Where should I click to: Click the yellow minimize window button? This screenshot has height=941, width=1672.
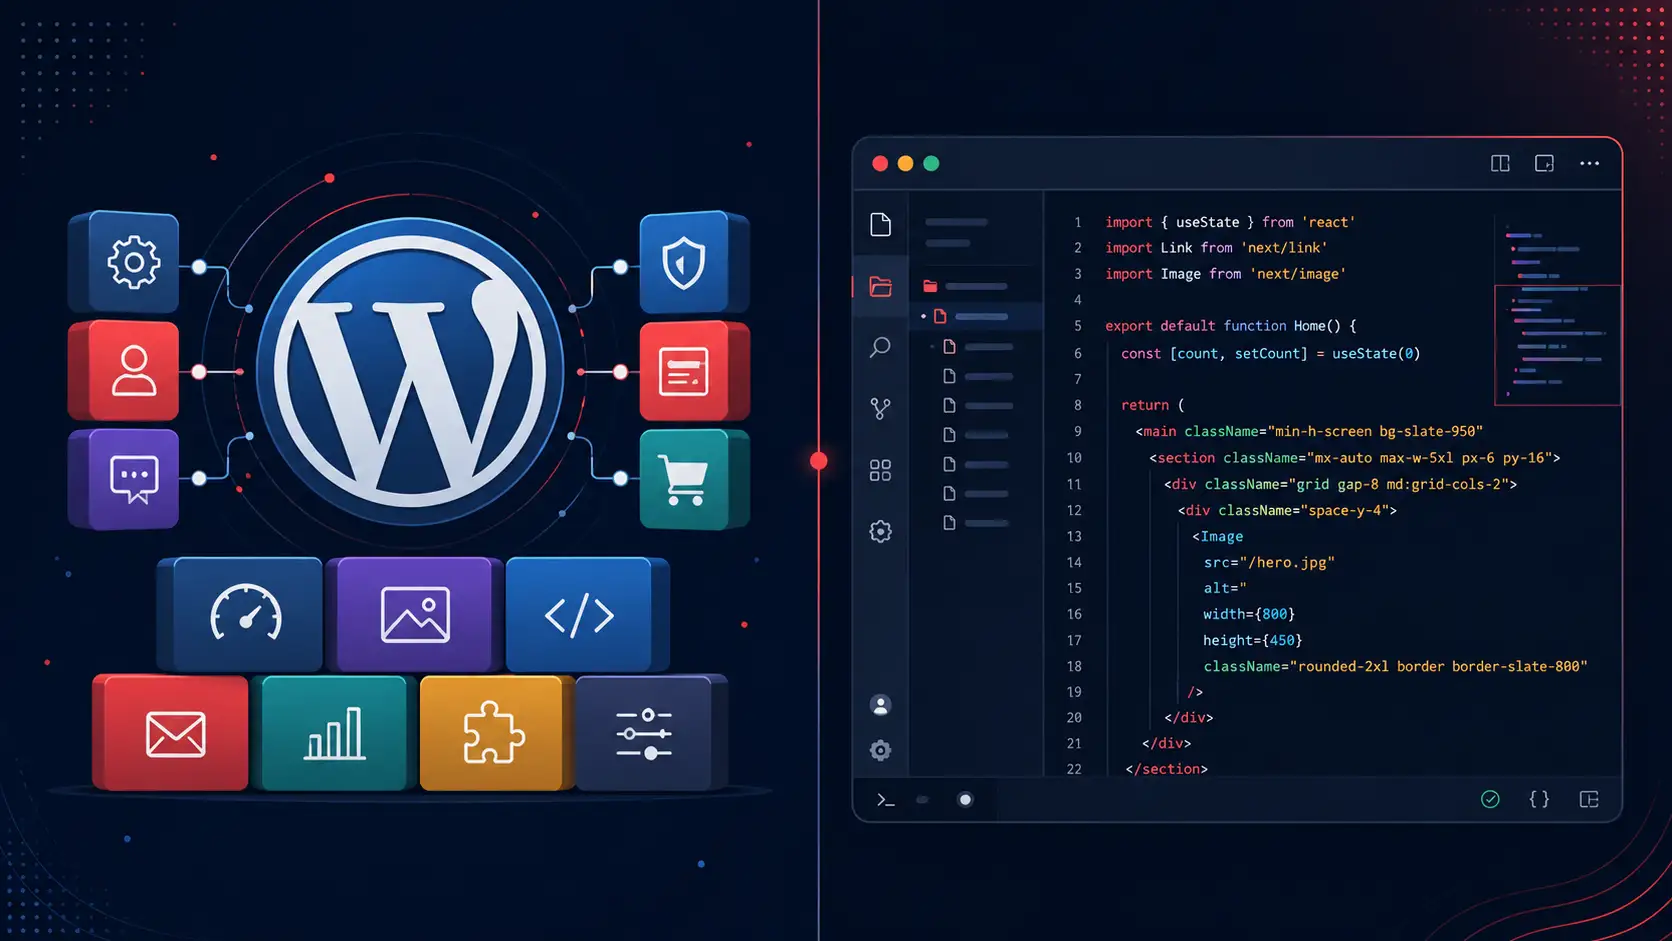(905, 163)
